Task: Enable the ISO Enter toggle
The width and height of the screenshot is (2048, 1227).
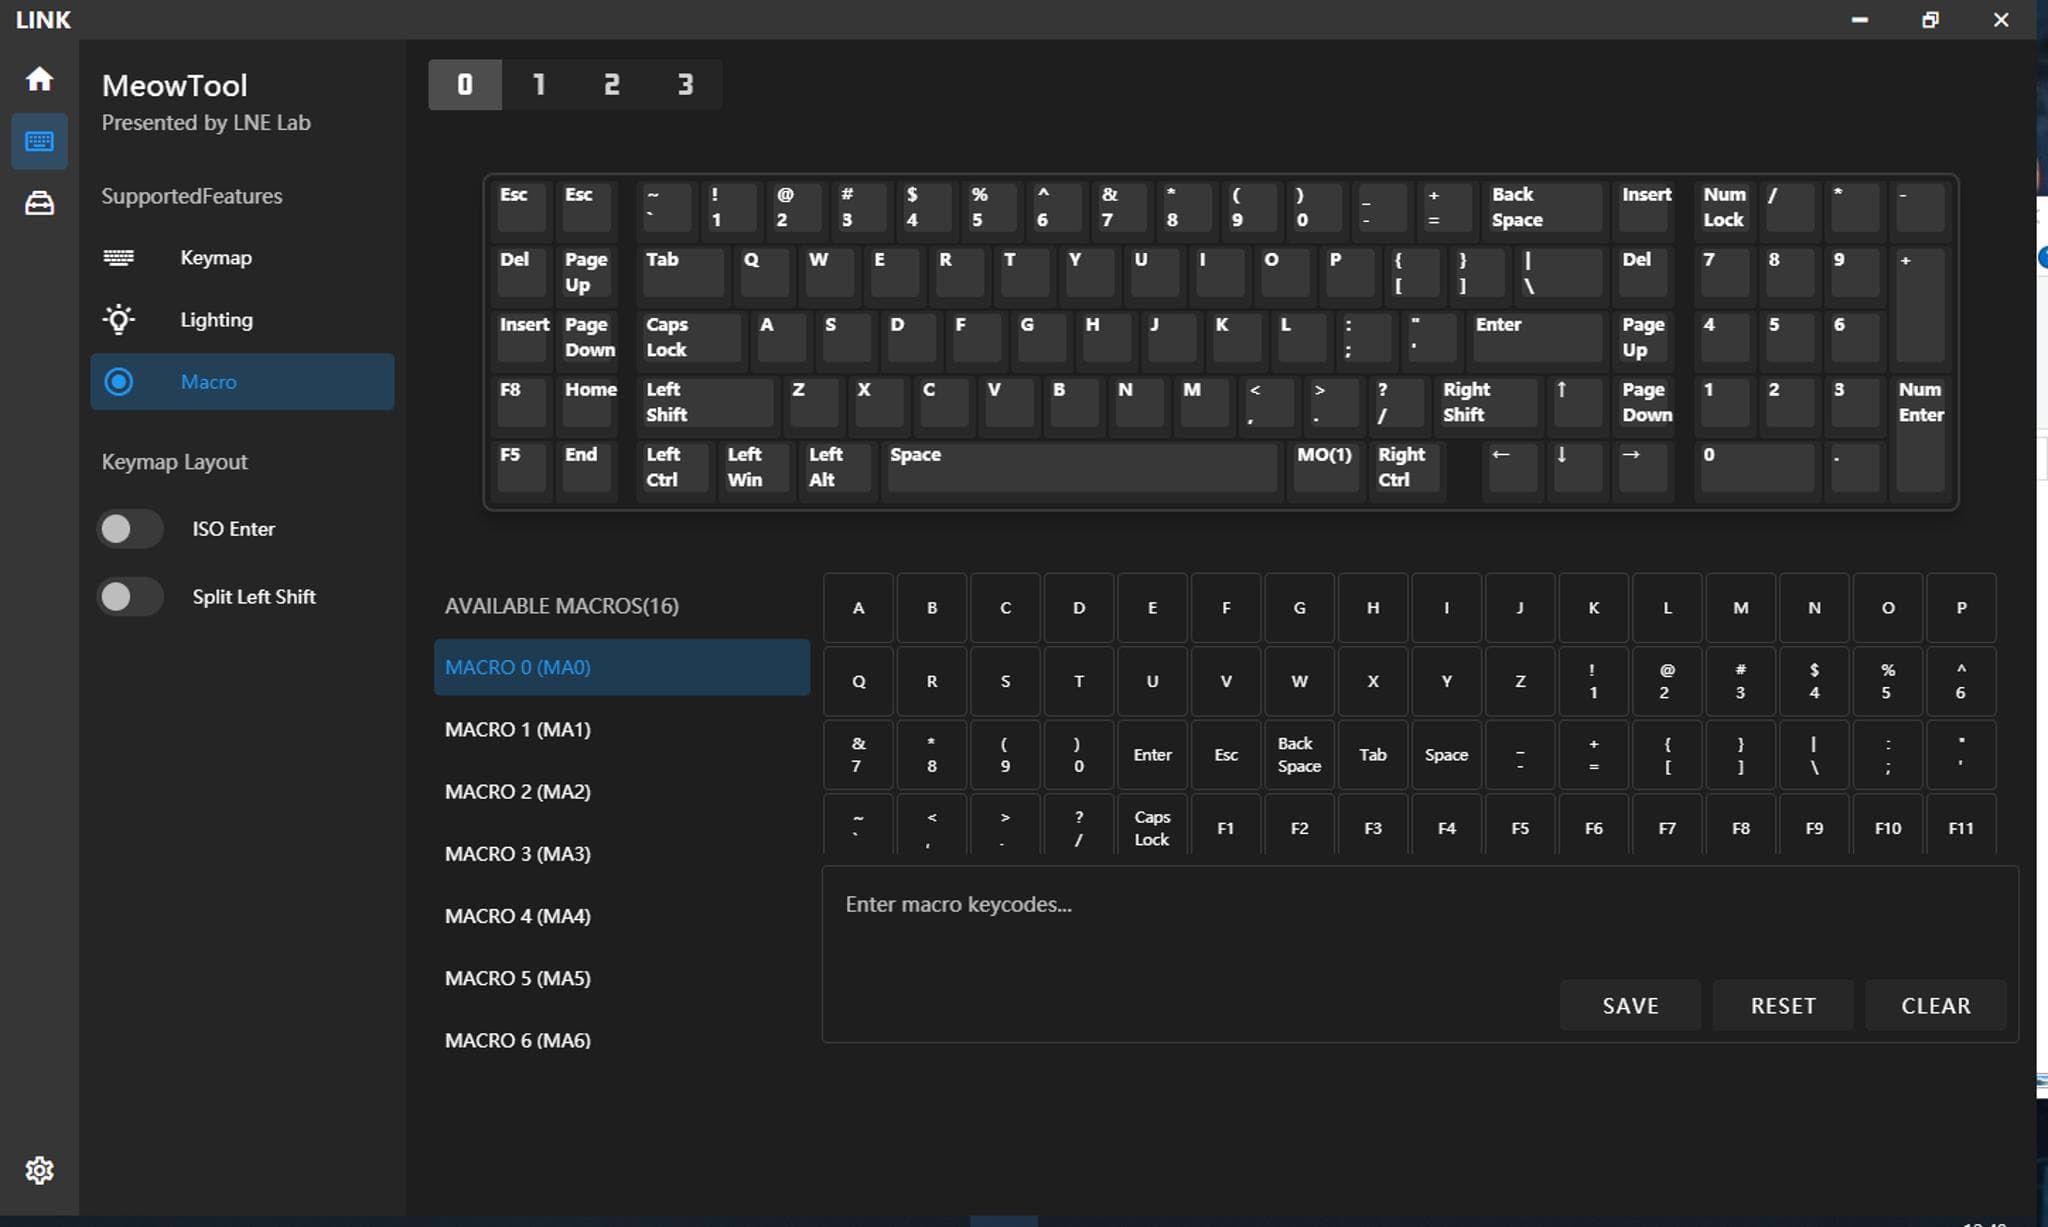Action: point(130,529)
